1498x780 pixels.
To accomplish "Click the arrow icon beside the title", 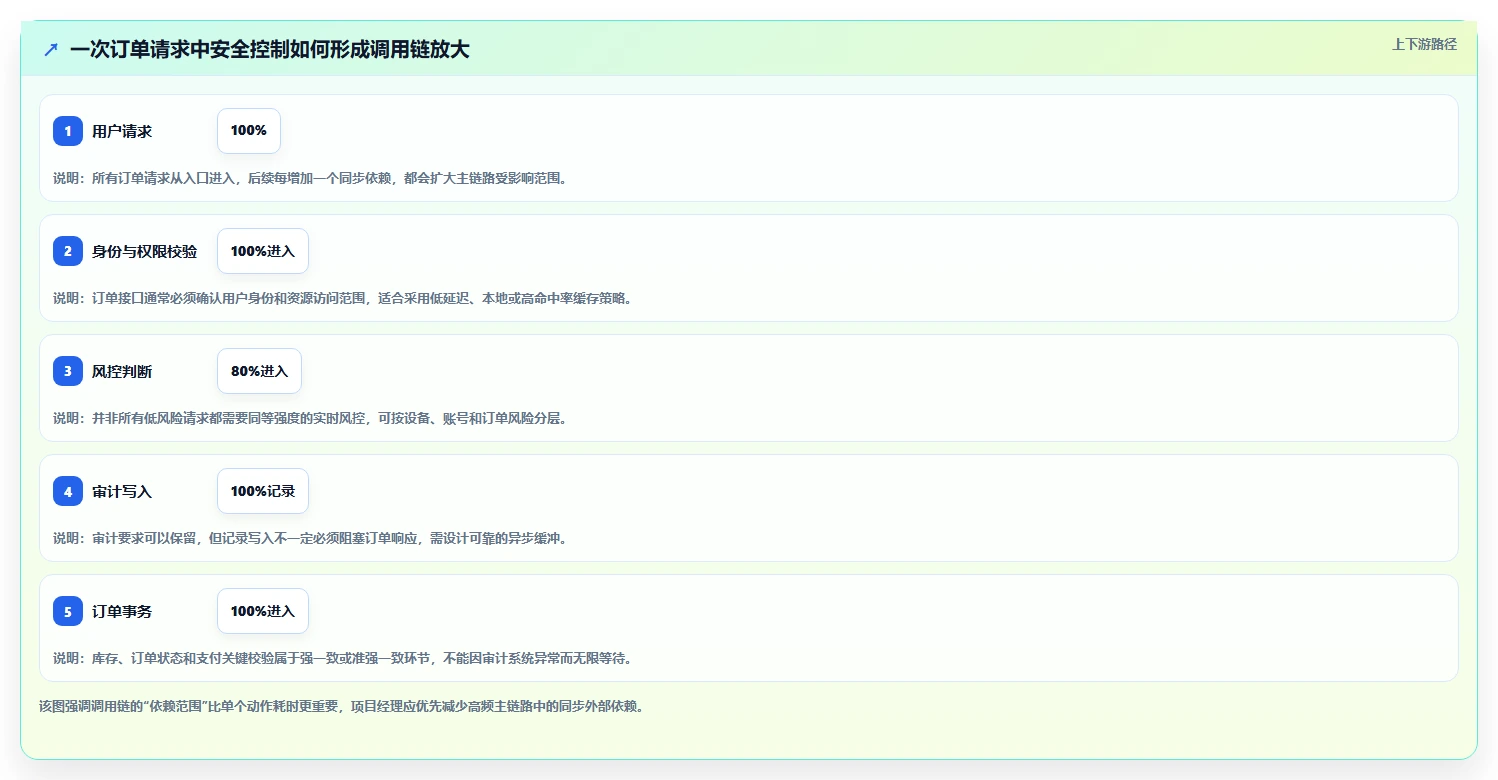I will tap(51, 50).
